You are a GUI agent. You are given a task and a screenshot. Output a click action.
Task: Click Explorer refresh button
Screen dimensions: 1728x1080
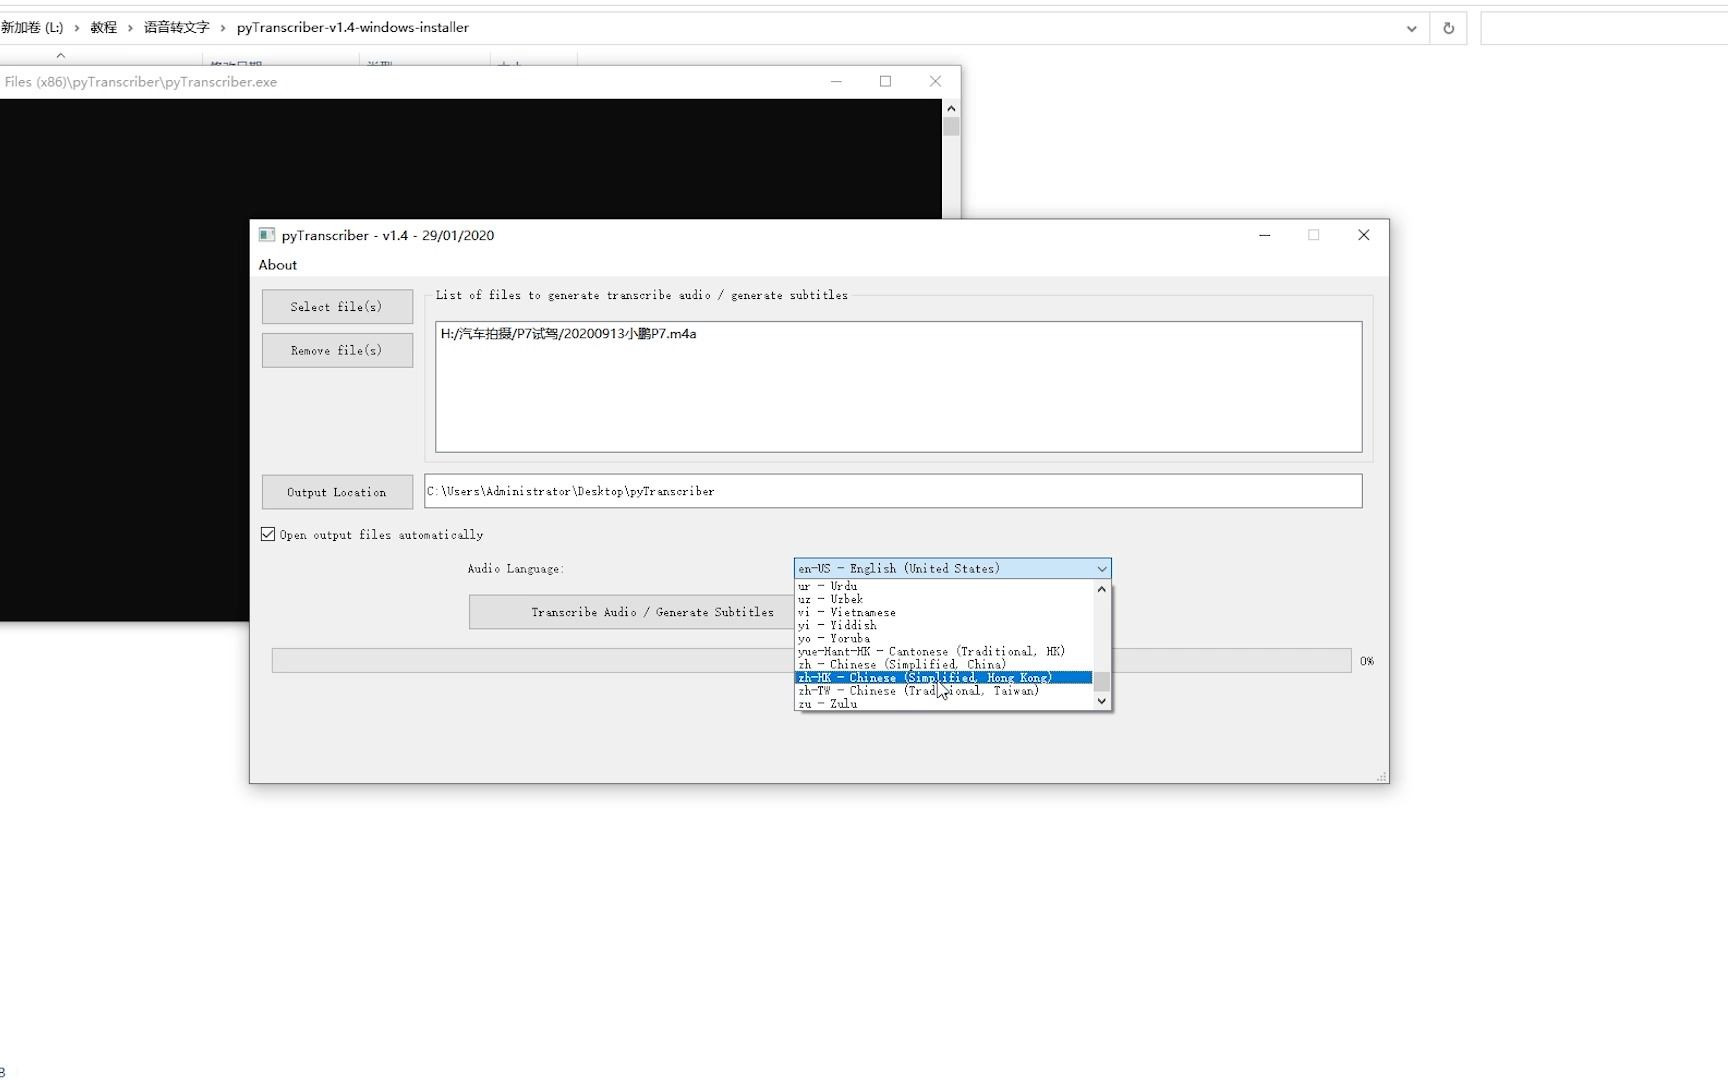(1448, 28)
